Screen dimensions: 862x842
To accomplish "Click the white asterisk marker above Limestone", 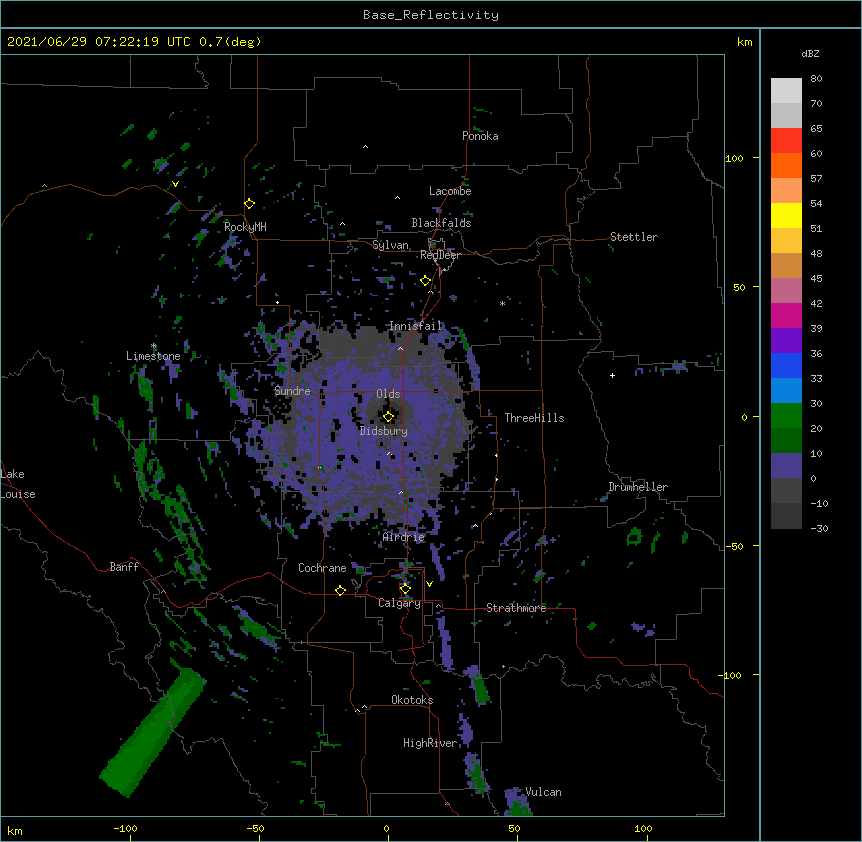I will [154, 346].
